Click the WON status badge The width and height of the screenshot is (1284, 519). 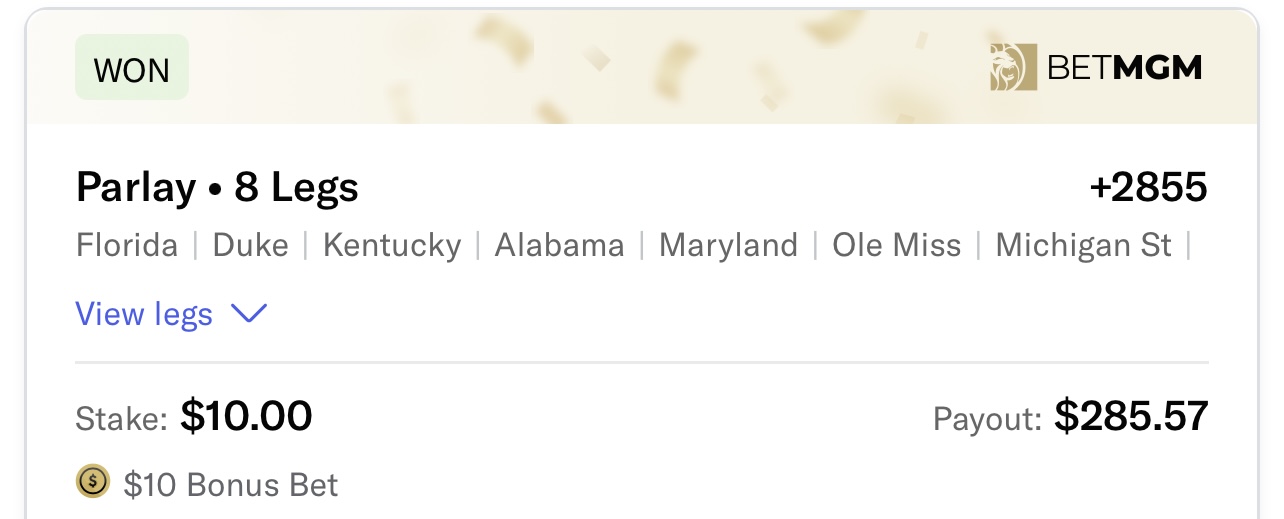[x=132, y=68]
